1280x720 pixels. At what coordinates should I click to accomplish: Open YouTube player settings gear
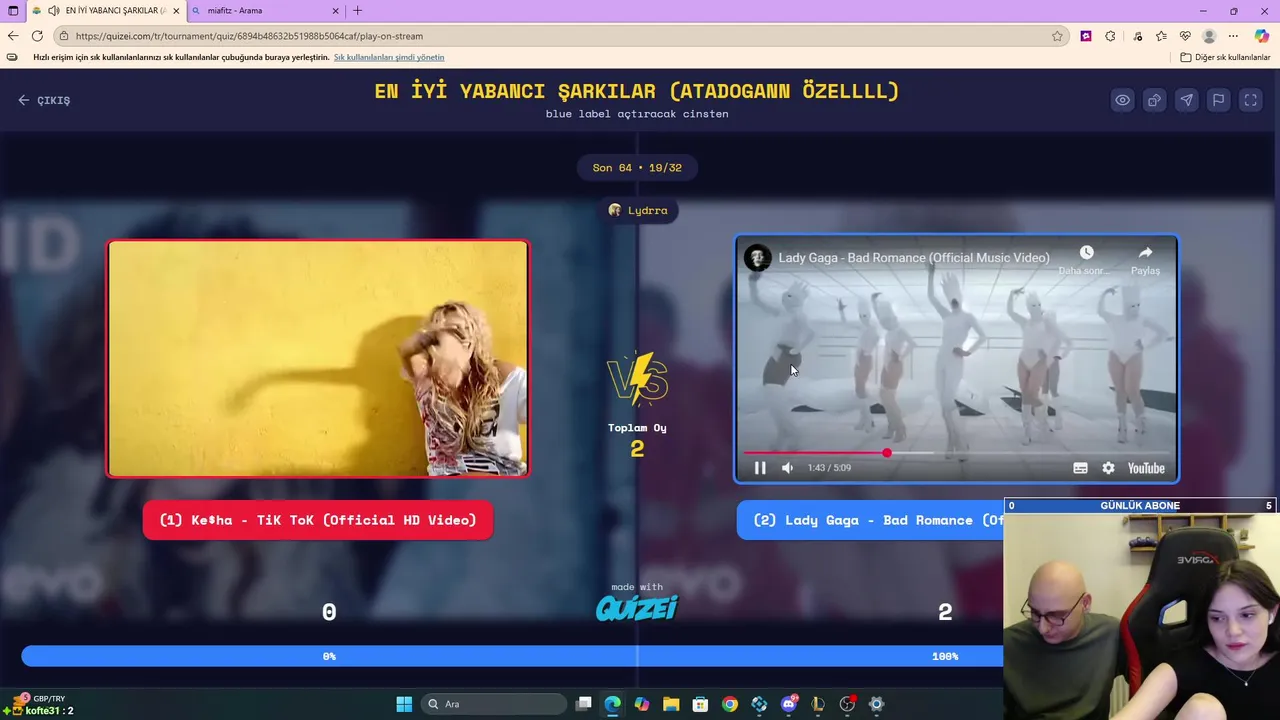[x=1108, y=468]
